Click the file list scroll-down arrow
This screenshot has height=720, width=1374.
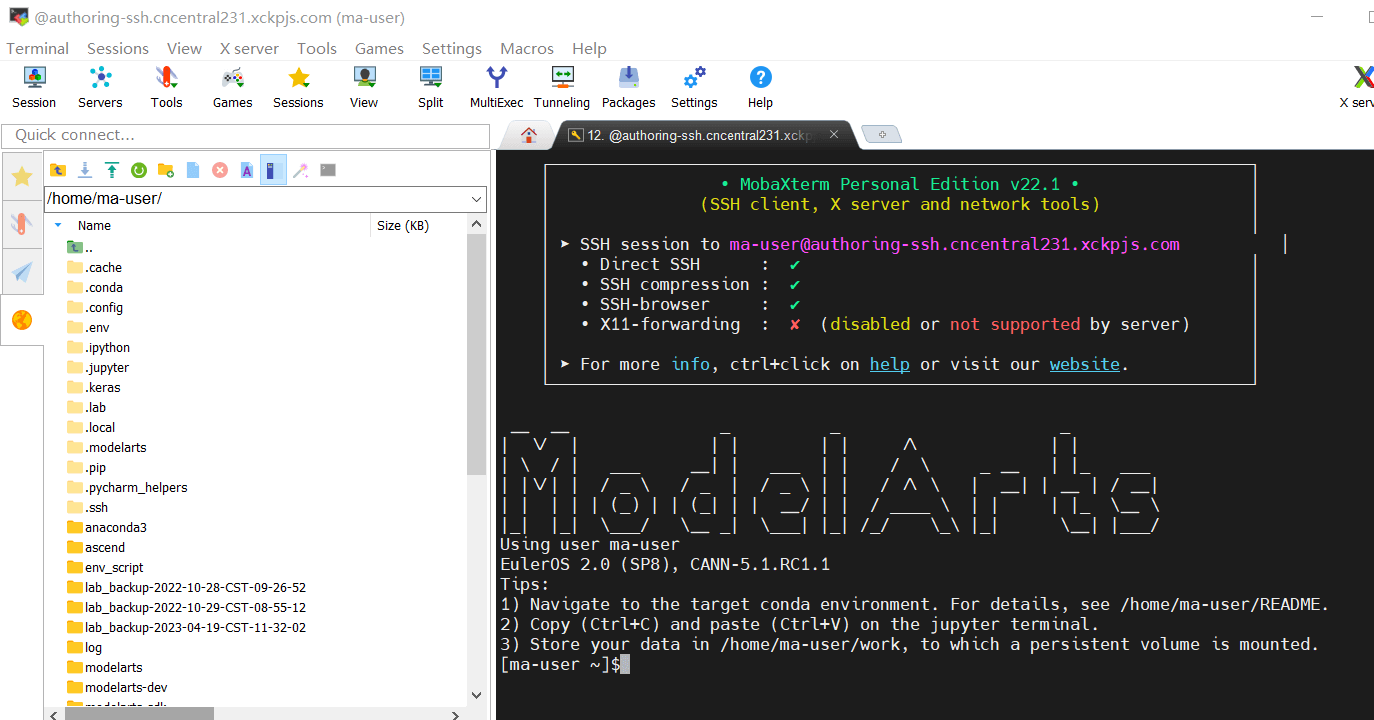tap(477, 695)
